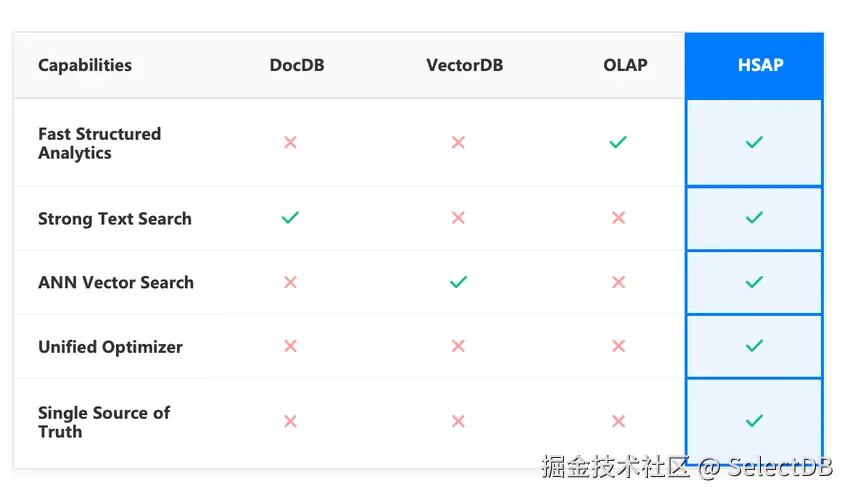Click the OLAP column header

click(x=625, y=65)
